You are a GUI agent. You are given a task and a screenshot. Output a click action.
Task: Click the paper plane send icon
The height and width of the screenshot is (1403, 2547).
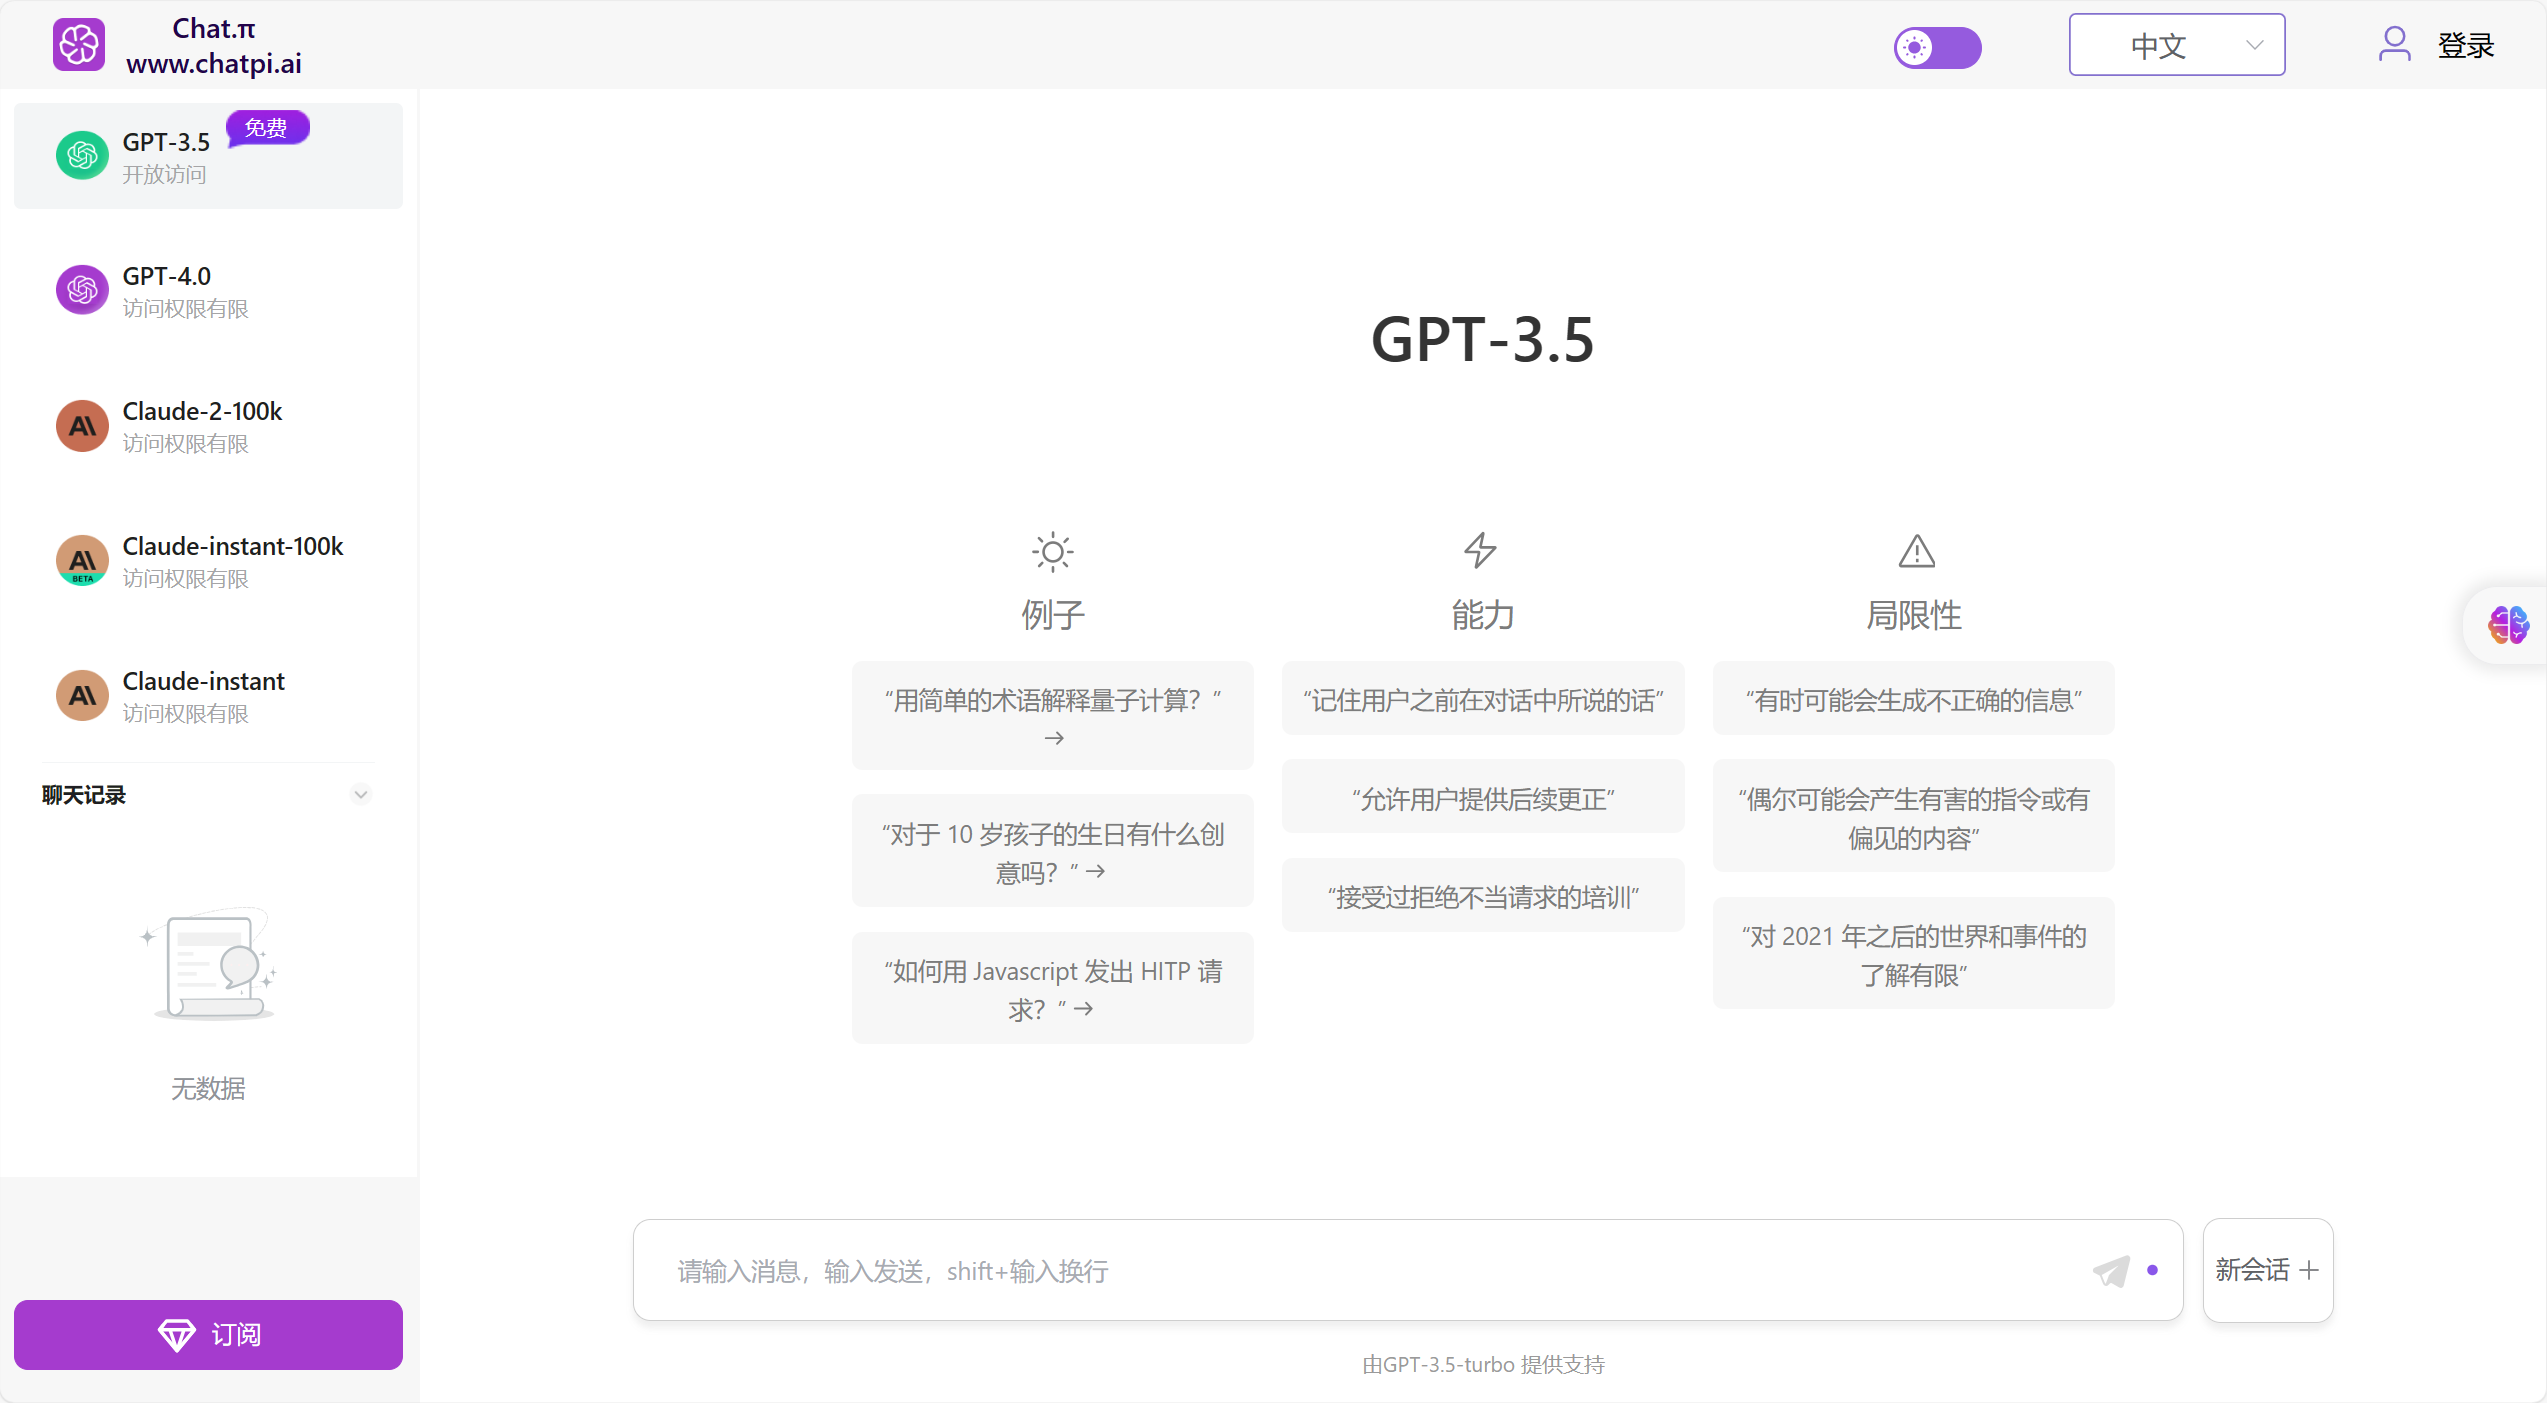pyautogui.click(x=2111, y=1271)
